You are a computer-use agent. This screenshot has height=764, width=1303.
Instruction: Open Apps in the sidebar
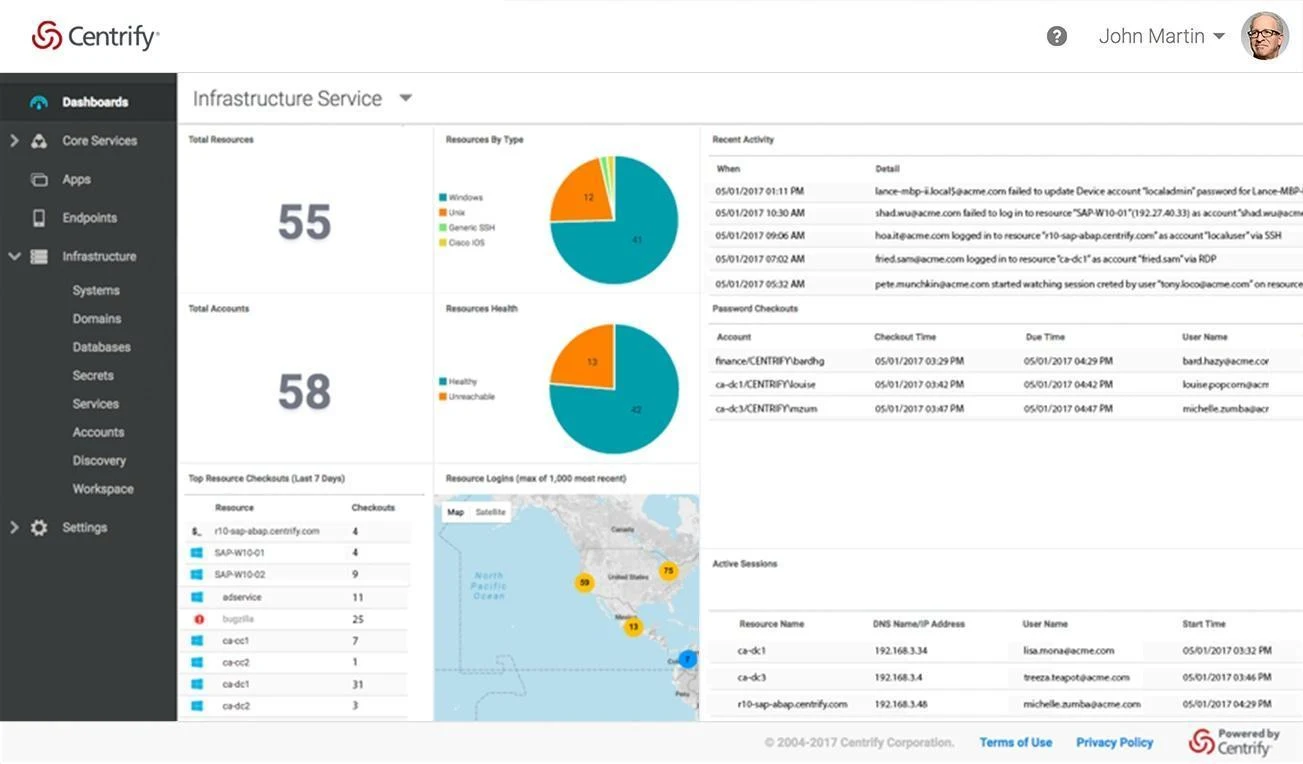point(77,180)
